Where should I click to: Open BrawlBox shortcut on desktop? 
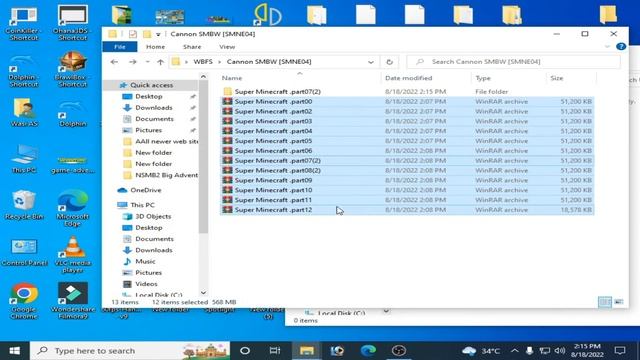[x=73, y=69]
